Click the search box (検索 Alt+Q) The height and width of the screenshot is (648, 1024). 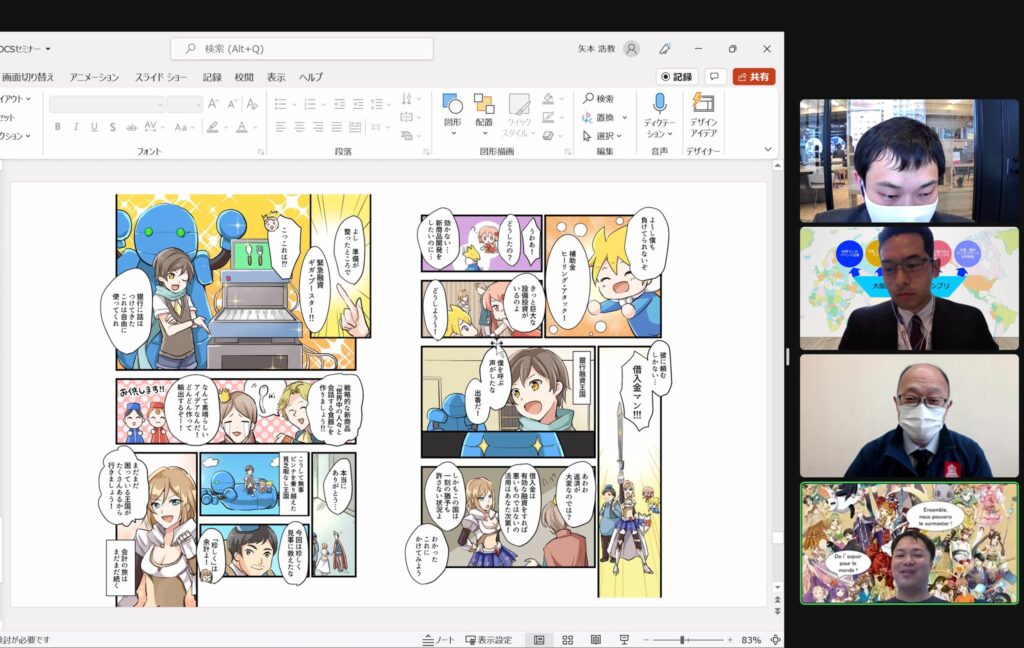pyautogui.click(x=302, y=49)
